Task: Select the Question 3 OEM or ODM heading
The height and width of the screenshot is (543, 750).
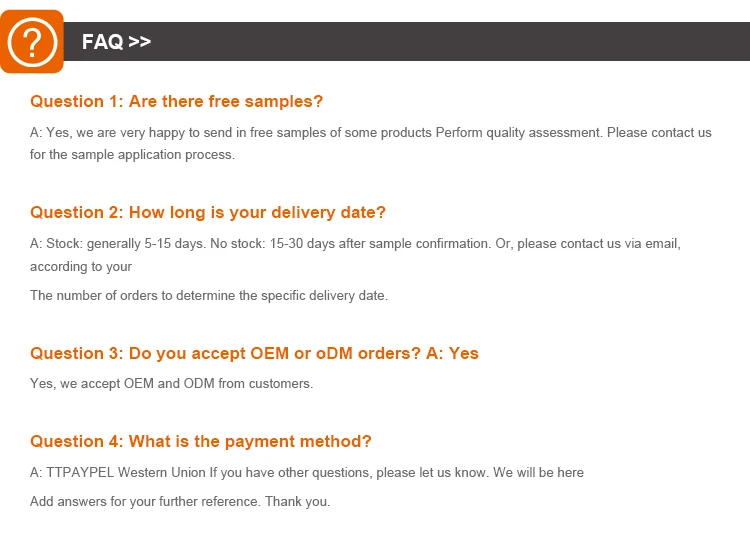Action: coord(225,353)
